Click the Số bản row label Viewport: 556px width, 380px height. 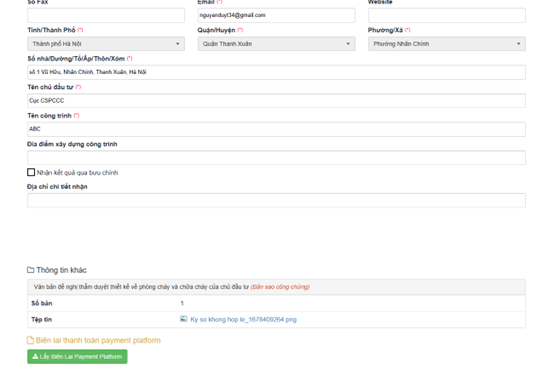[42, 303]
